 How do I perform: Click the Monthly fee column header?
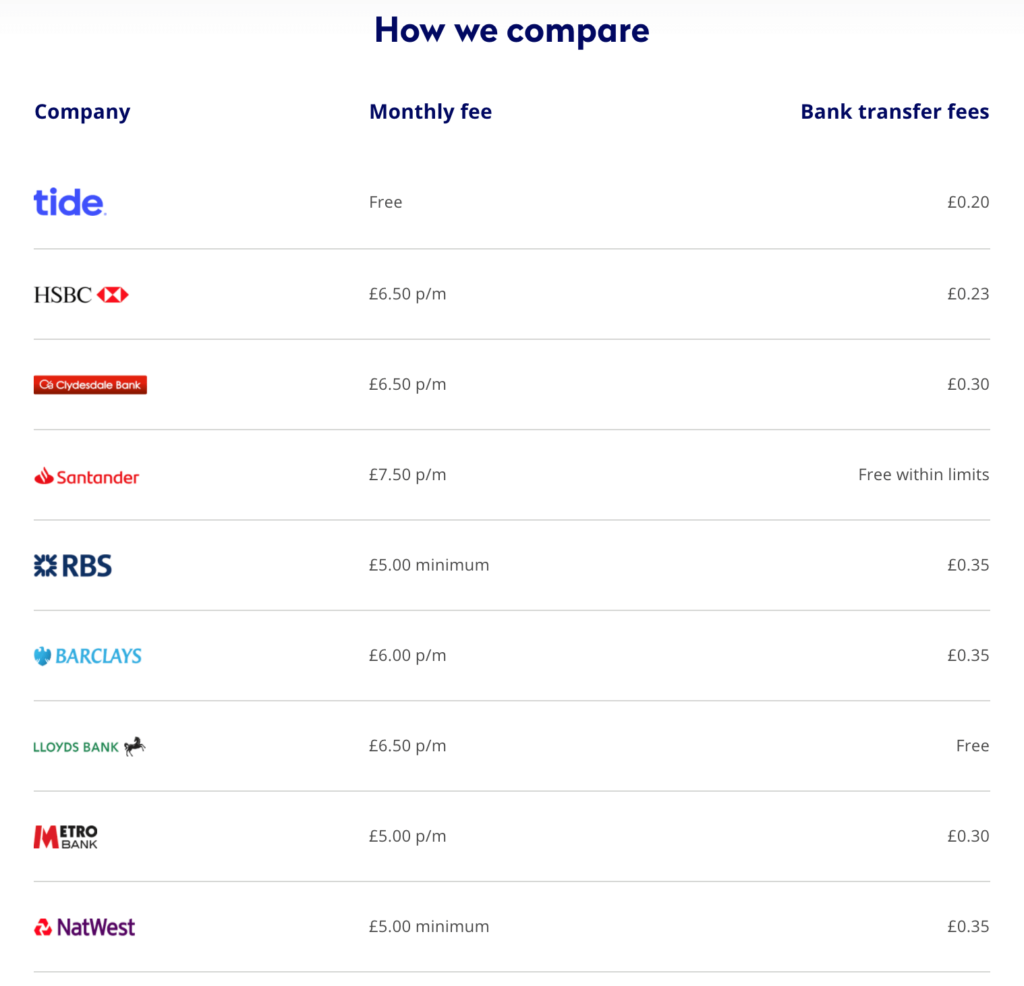[430, 112]
